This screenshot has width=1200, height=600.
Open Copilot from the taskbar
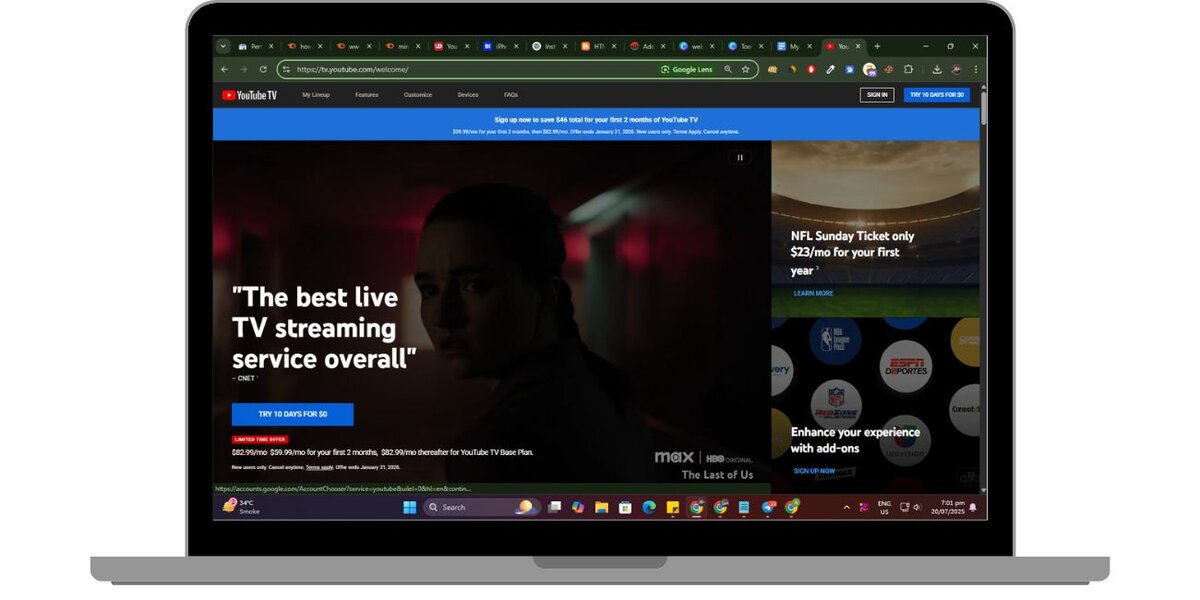pos(578,507)
